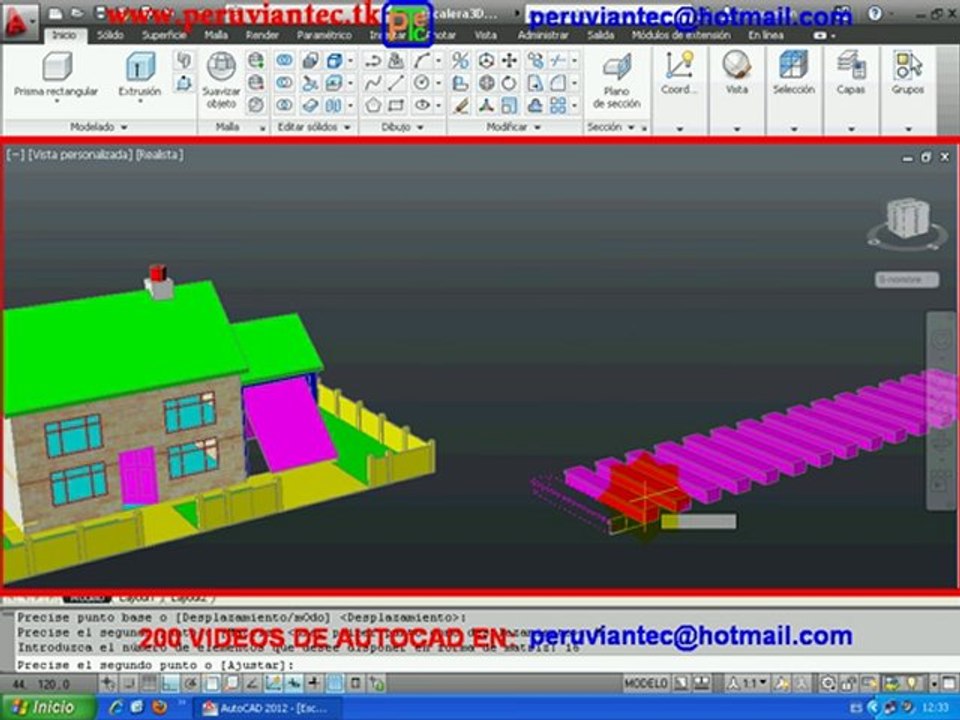The image size is (960, 720).
Task: Open dropdown under Prisma rectangular
Action: point(56,102)
